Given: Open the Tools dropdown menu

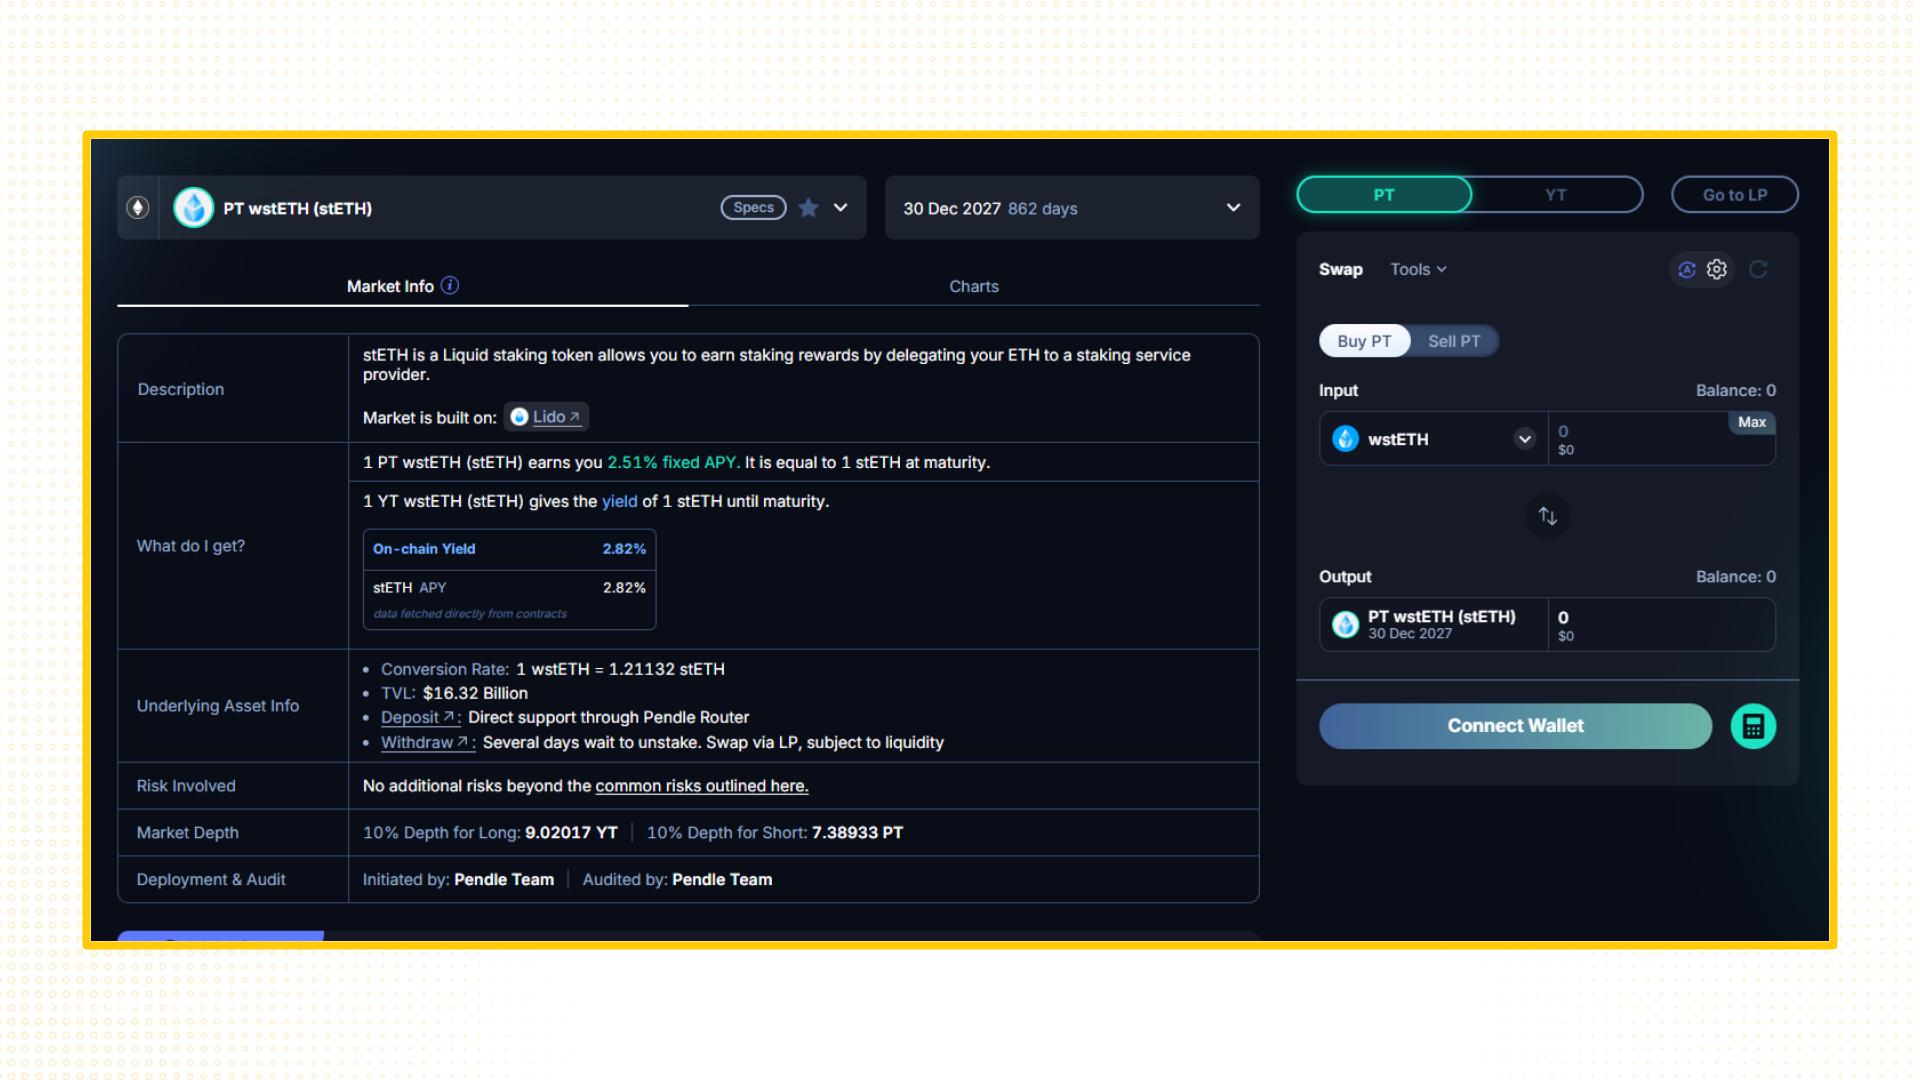Looking at the screenshot, I should click(1418, 269).
